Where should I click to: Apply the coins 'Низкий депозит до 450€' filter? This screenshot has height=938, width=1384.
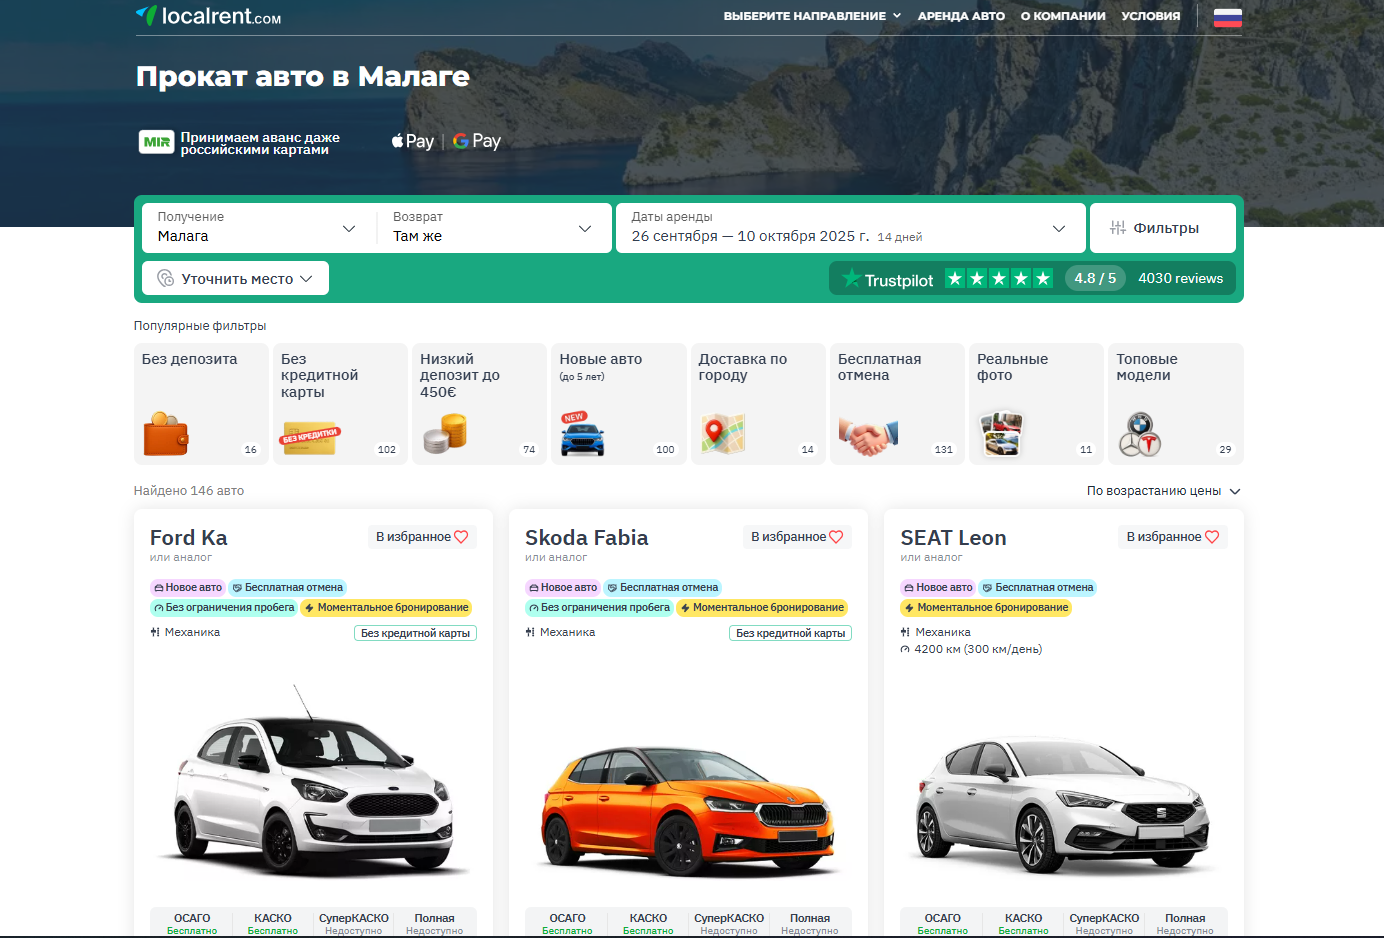tap(479, 404)
